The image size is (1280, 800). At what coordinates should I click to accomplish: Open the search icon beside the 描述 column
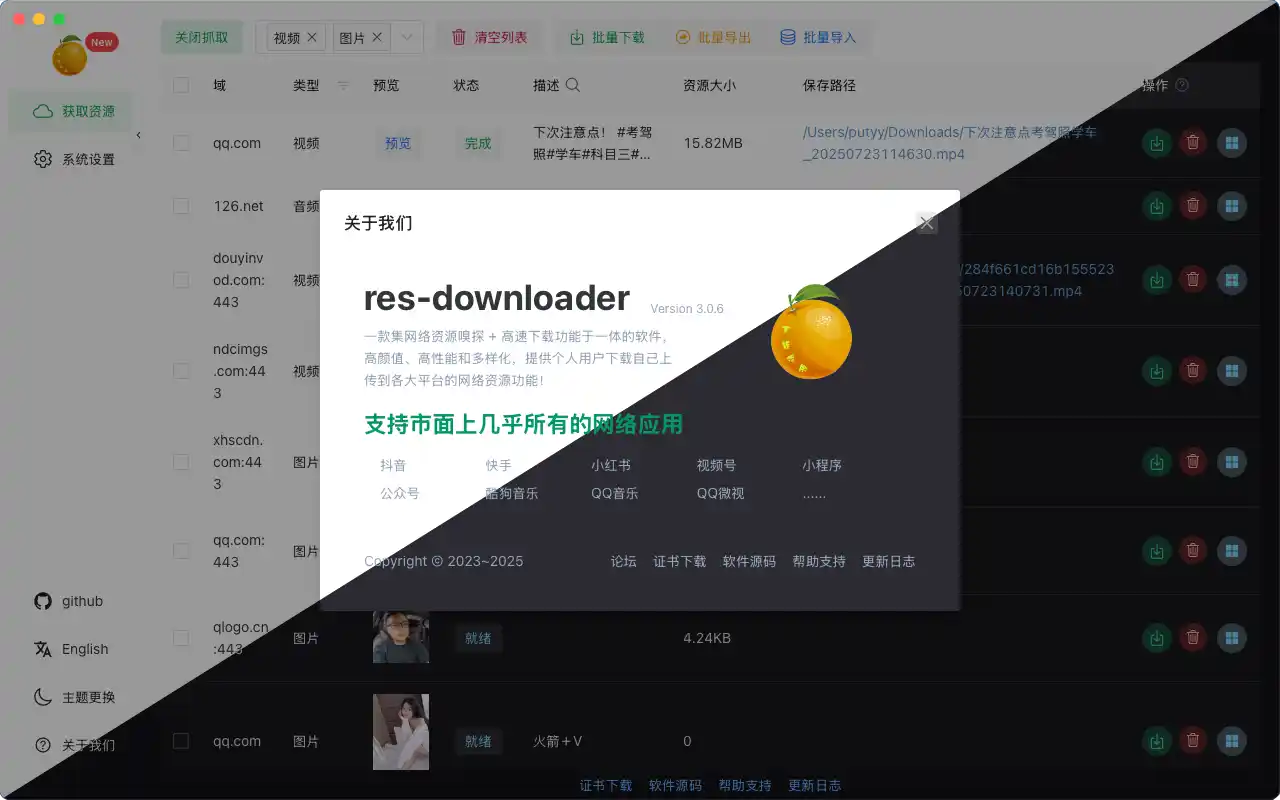570,85
